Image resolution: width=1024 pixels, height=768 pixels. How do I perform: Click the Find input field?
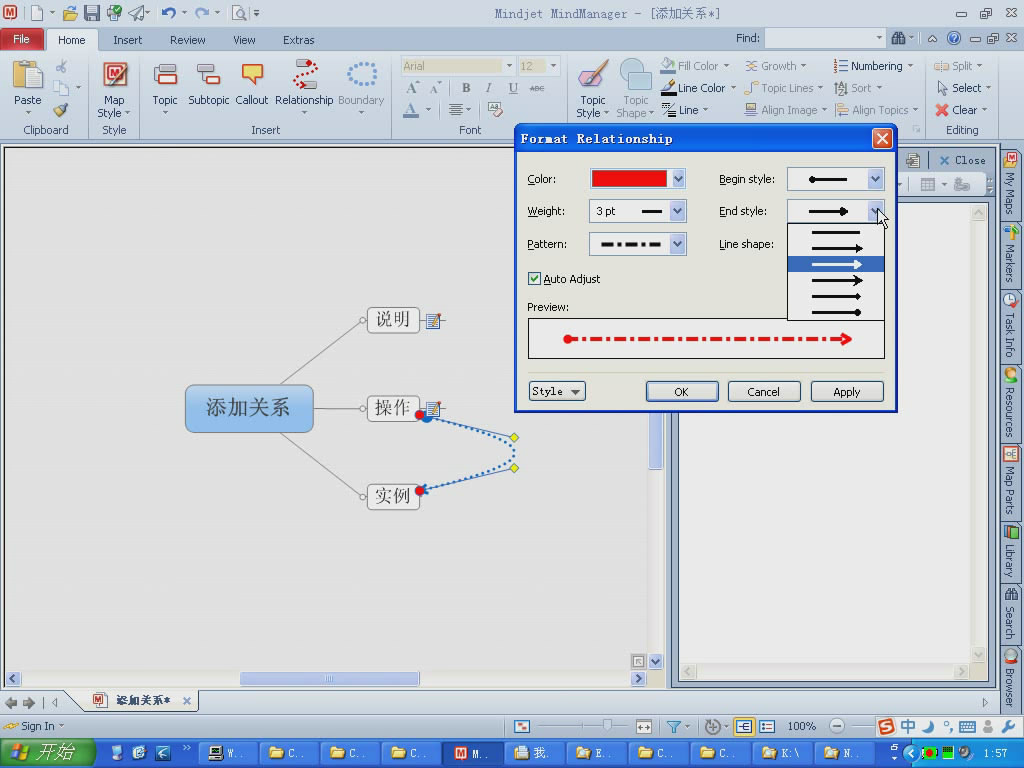pos(820,39)
